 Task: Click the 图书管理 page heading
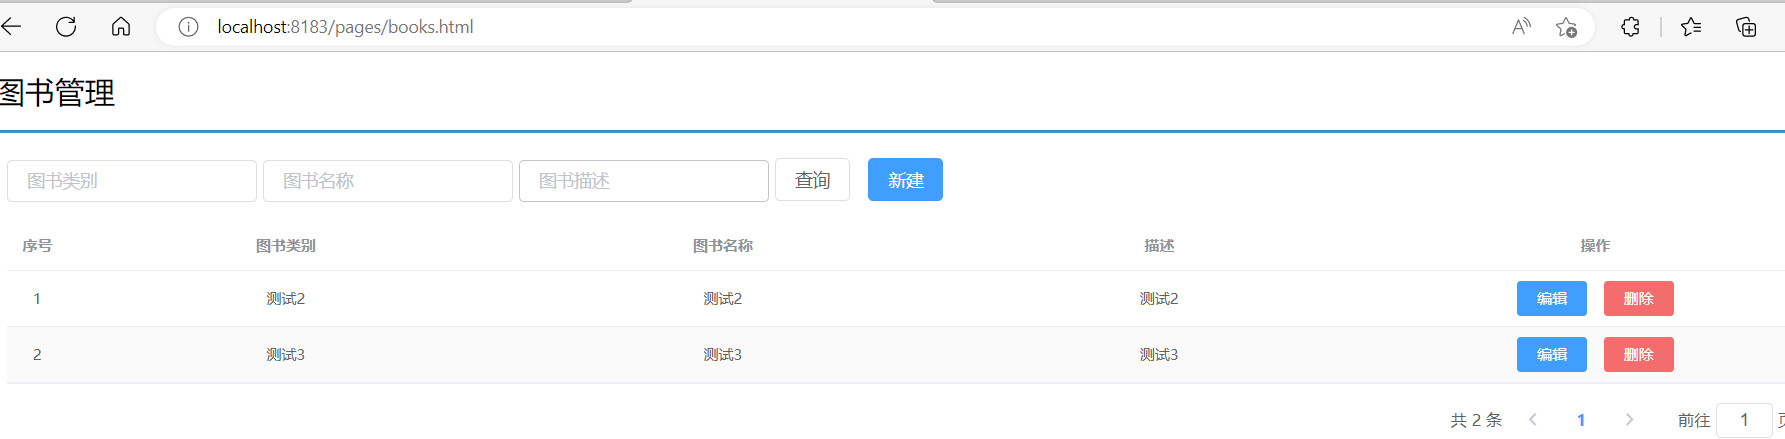(57, 93)
